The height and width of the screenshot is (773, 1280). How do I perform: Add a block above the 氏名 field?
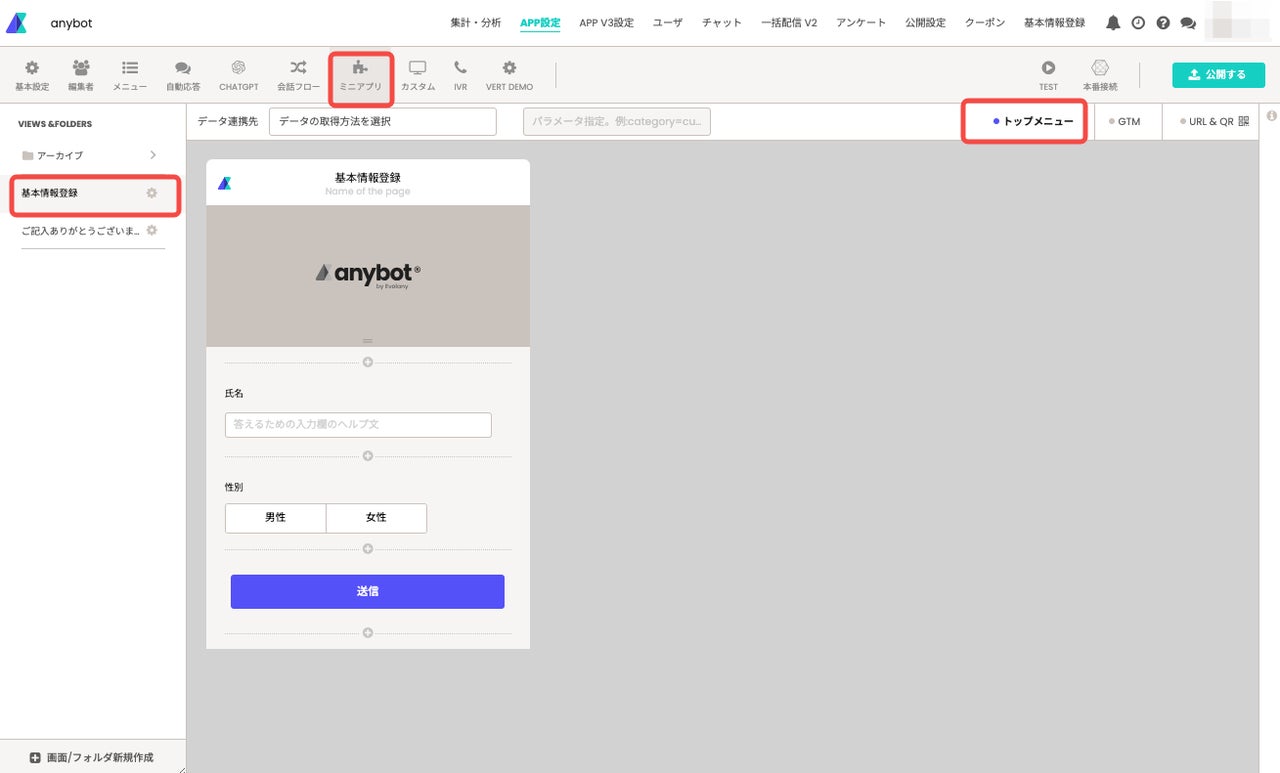pyautogui.click(x=368, y=362)
